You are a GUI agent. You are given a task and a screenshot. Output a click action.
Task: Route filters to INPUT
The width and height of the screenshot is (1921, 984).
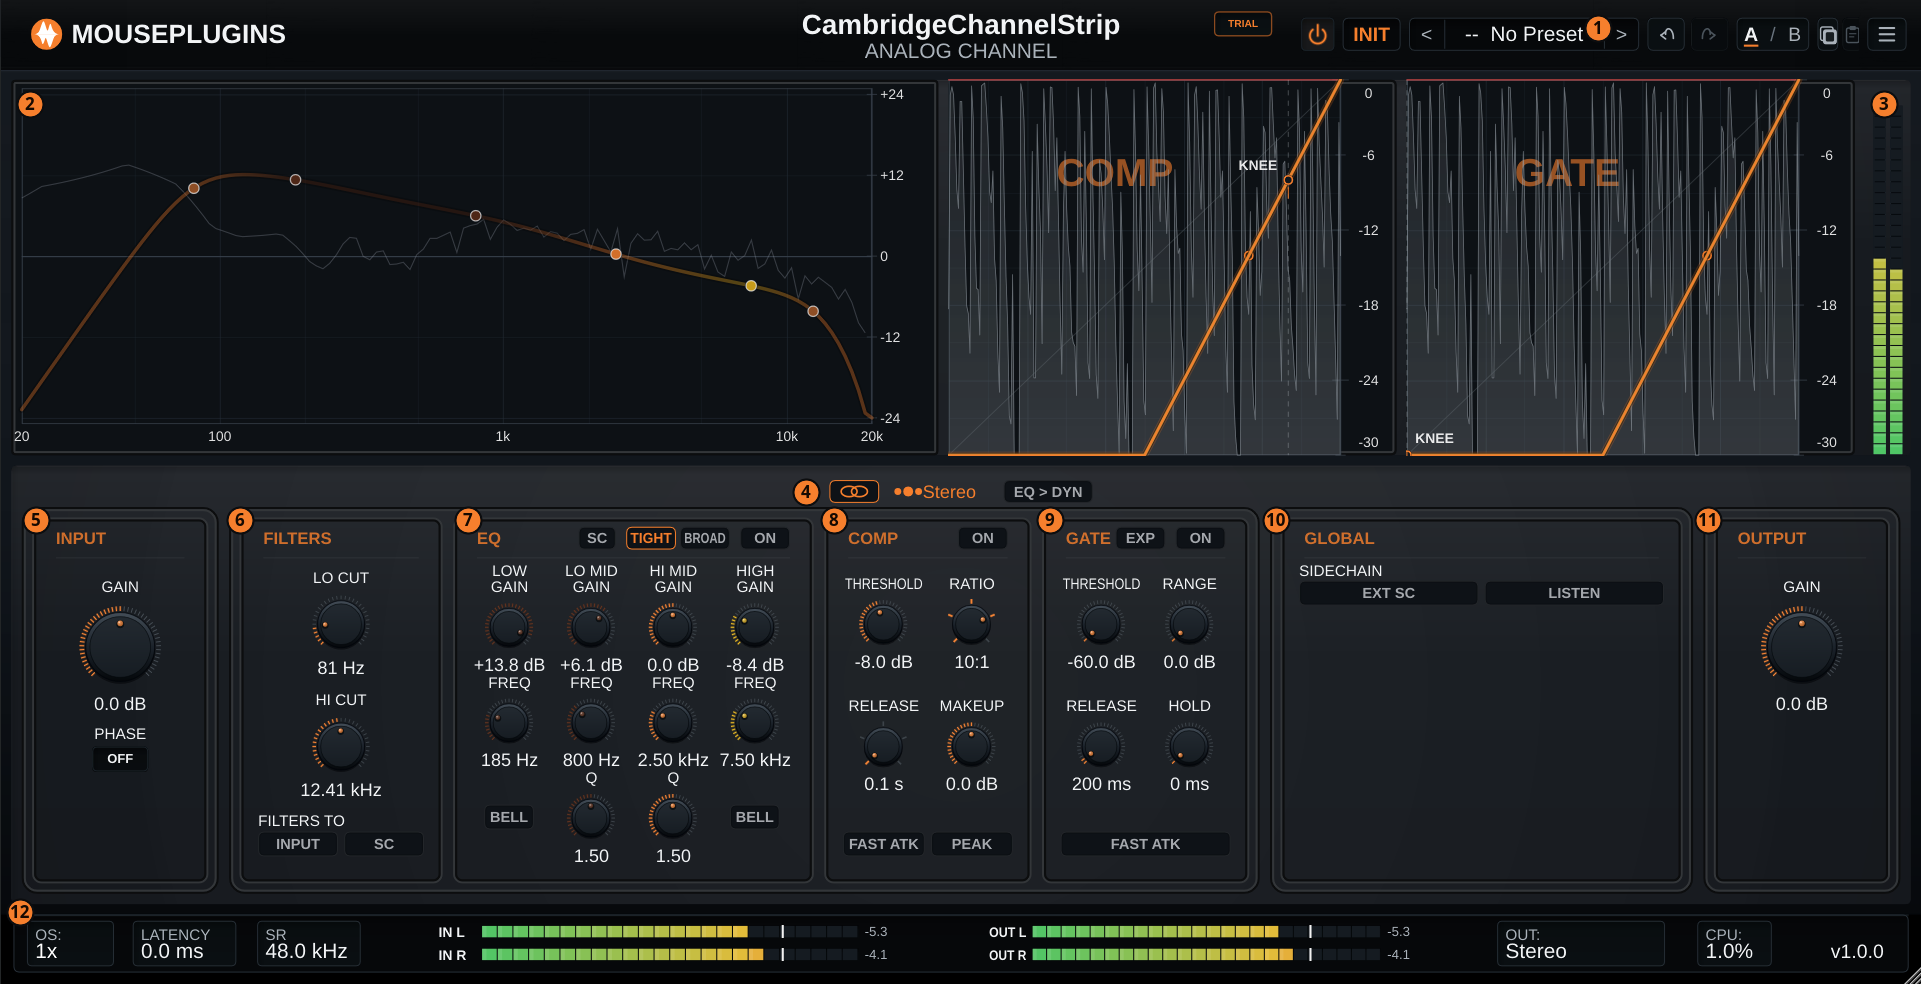[x=298, y=844]
